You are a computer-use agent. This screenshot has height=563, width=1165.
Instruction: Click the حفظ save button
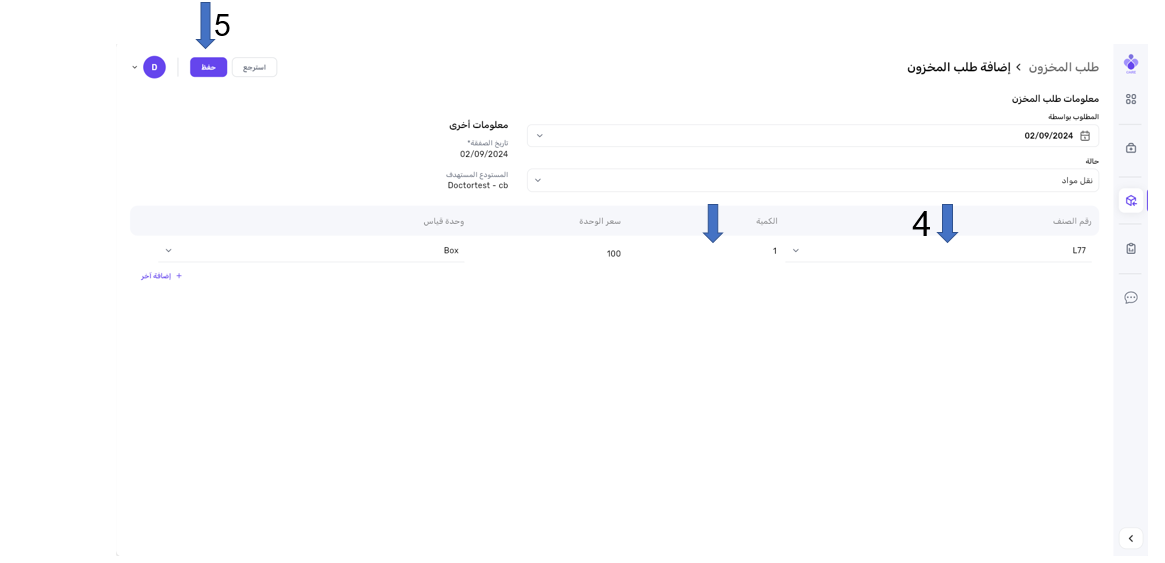click(x=208, y=67)
